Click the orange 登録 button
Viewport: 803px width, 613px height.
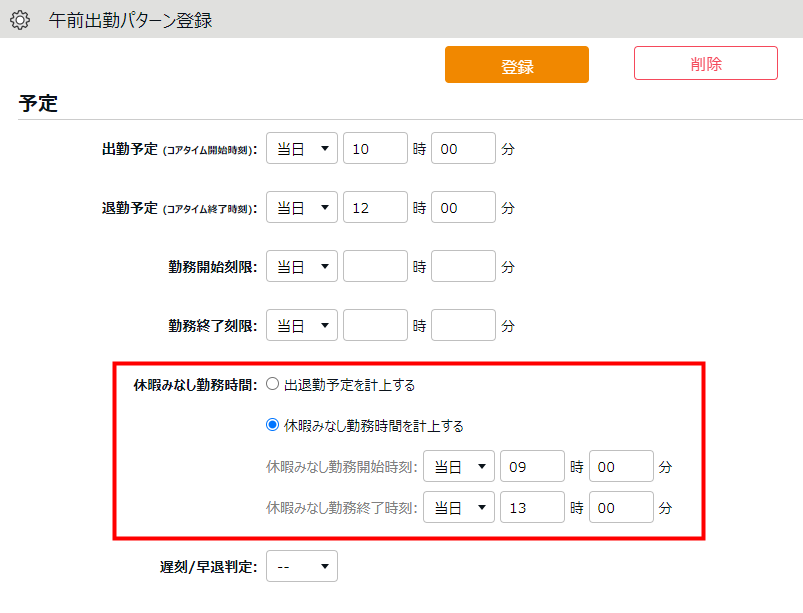[516, 65]
